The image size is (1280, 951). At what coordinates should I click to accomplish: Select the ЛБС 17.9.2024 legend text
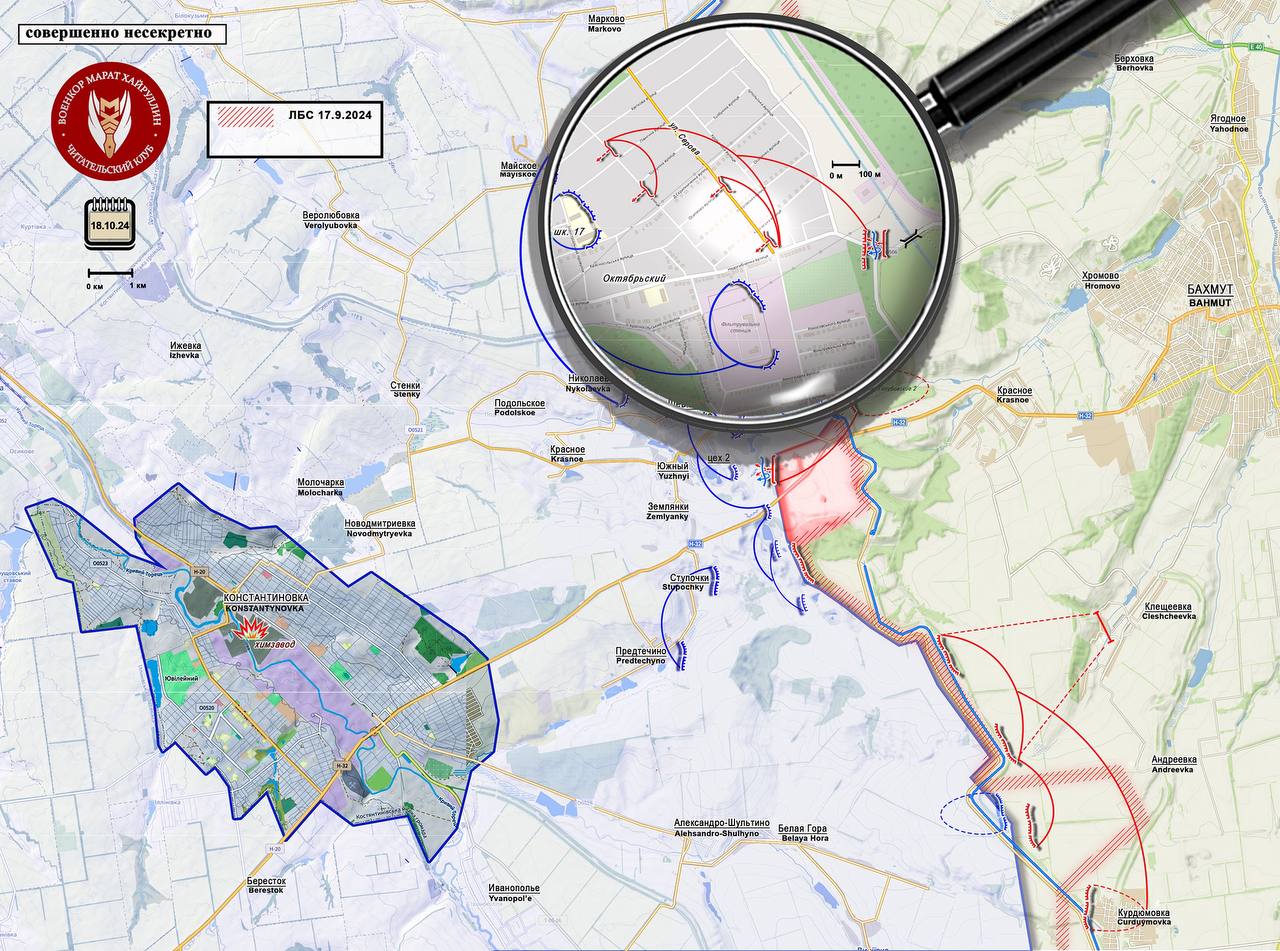click(x=330, y=117)
